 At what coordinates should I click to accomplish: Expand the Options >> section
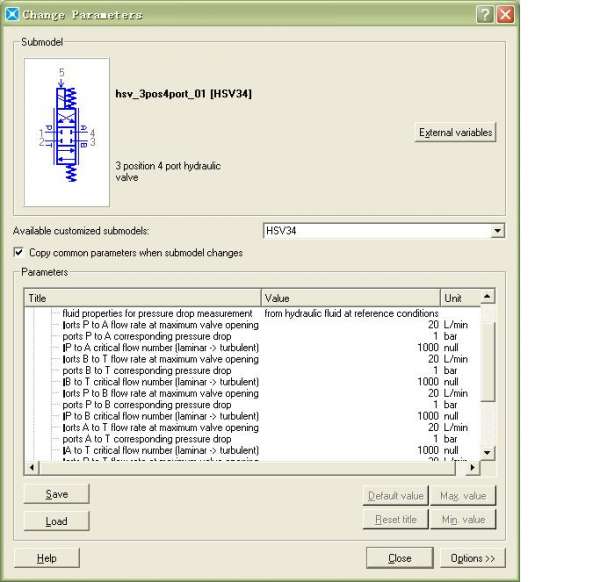472,558
